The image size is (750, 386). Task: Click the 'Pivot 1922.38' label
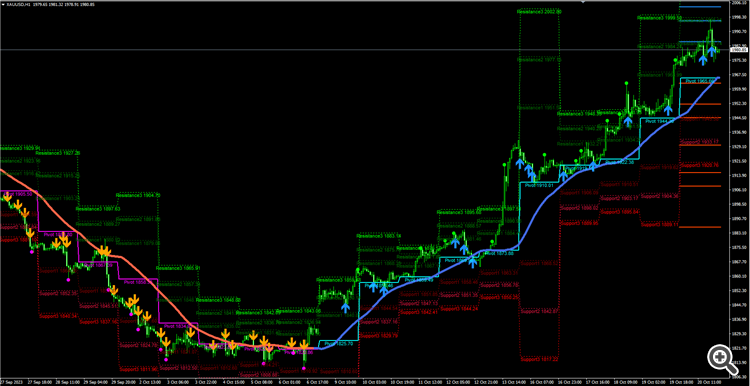pos(620,162)
